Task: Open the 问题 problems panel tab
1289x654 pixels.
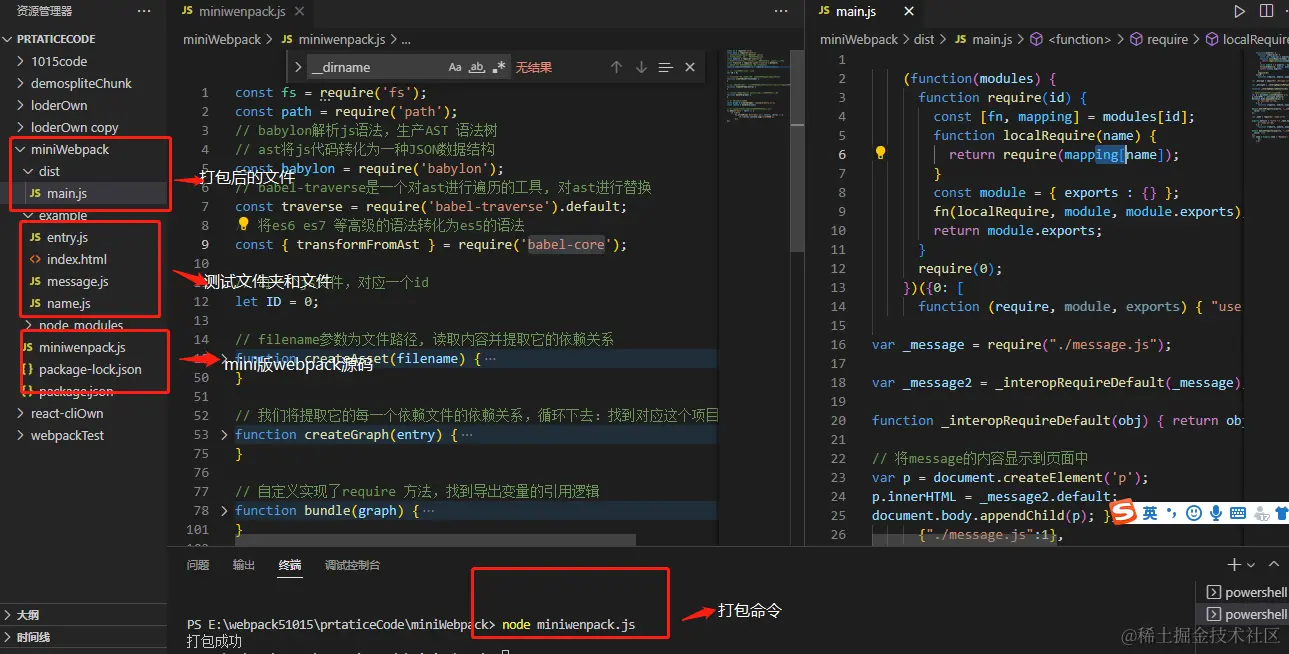Action: [x=198, y=565]
